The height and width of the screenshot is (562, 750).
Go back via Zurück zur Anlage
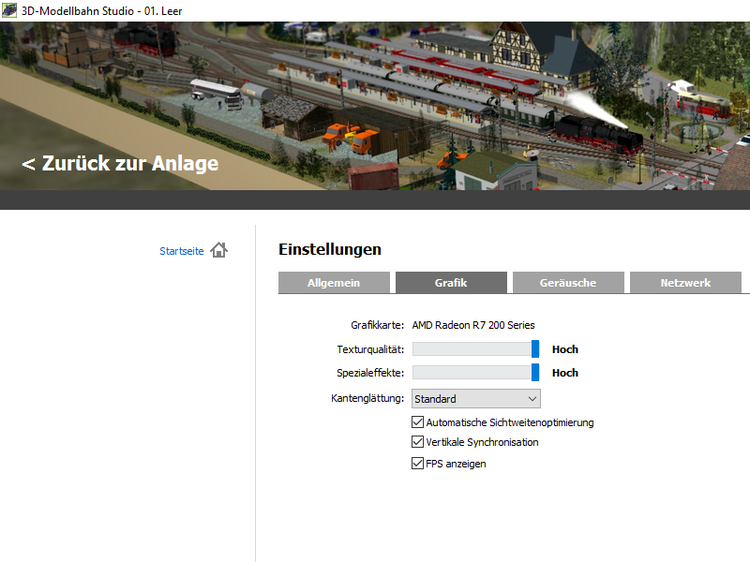coord(120,163)
